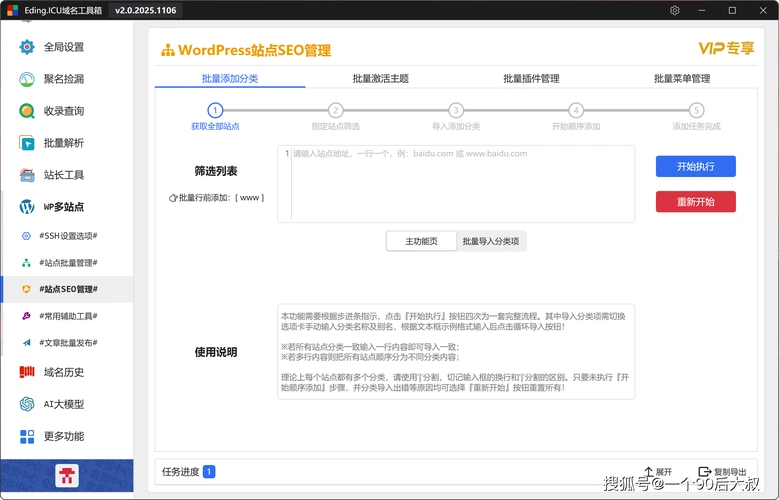Click the 展开 text label
779x500 pixels.
[664, 472]
